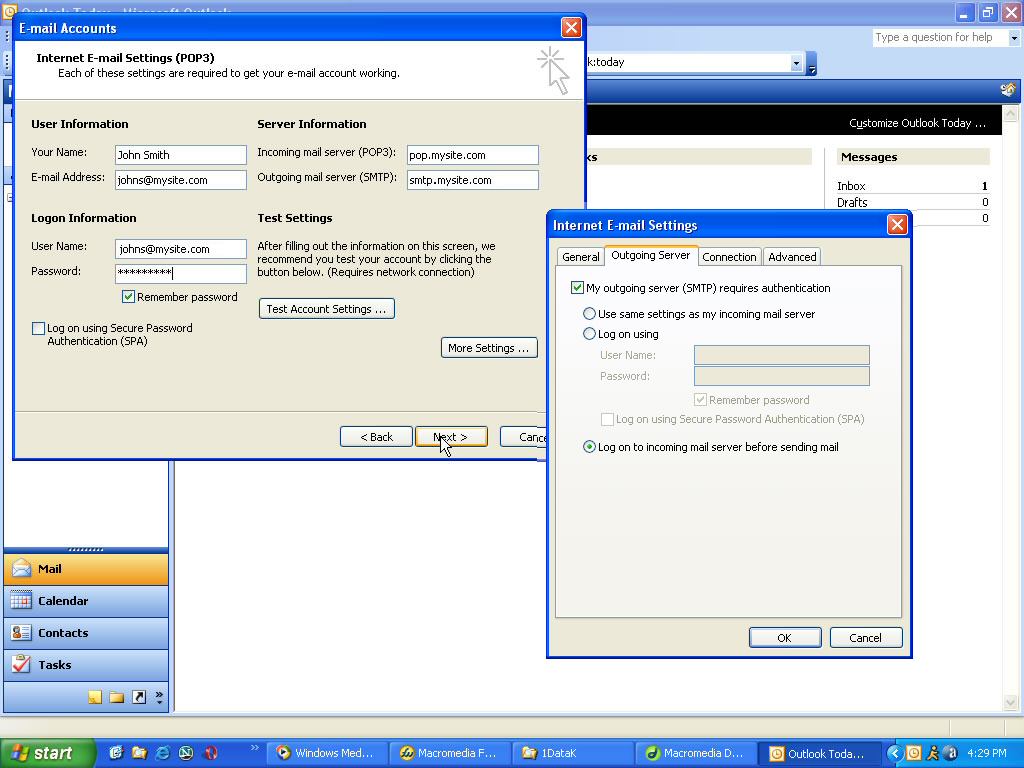Image resolution: width=1024 pixels, height=768 pixels.
Task: Expand the address bar dropdown arrow
Action: (796, 63)
